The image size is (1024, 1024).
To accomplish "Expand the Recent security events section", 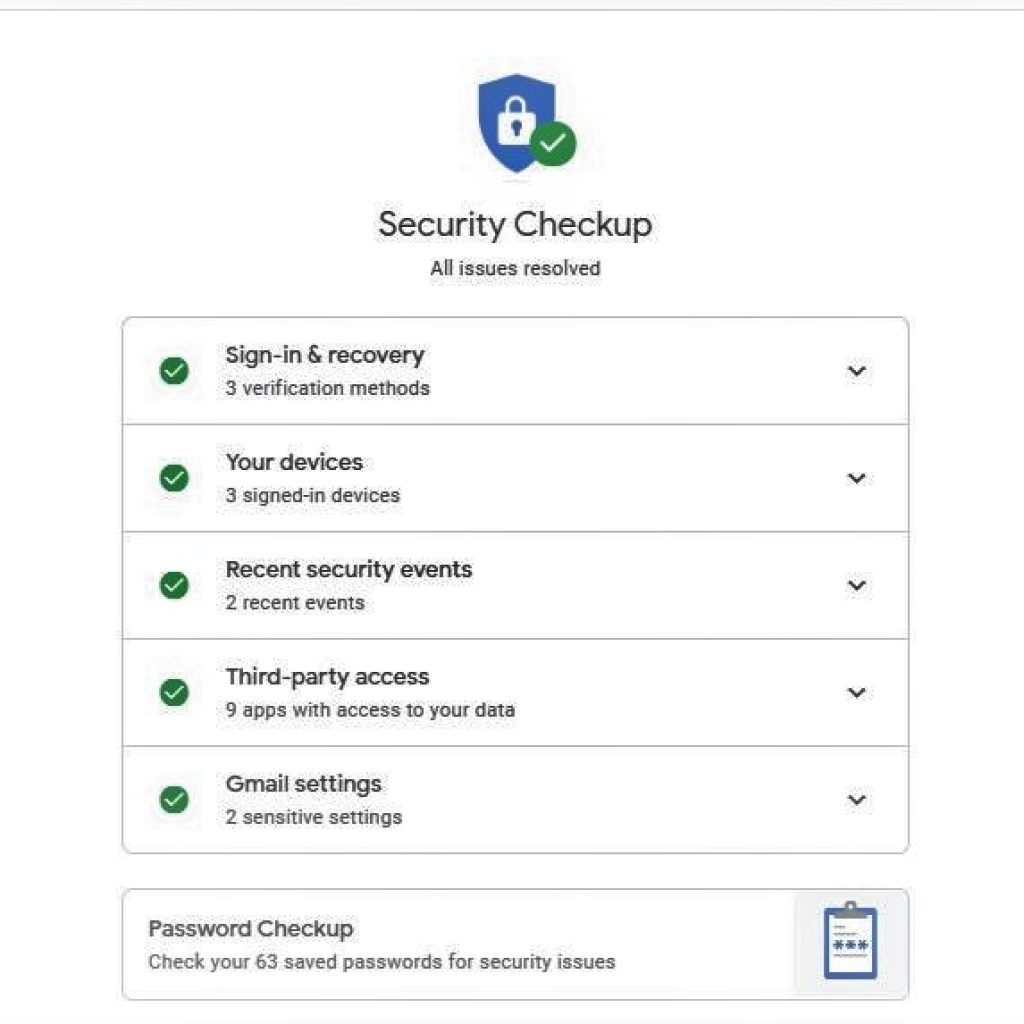I will (x=857, y=585).
